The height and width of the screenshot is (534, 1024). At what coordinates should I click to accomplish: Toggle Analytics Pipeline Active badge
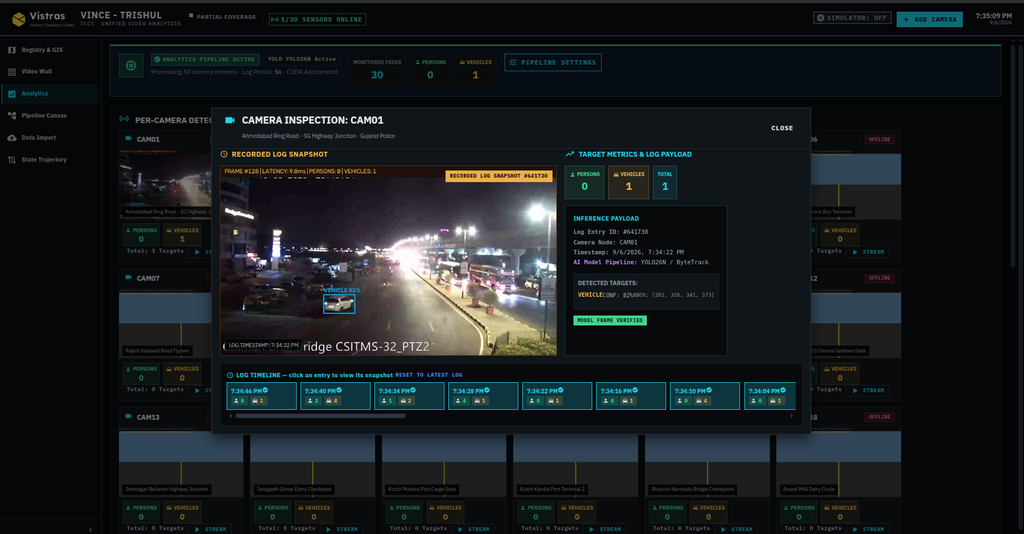[x=205, y=59]
